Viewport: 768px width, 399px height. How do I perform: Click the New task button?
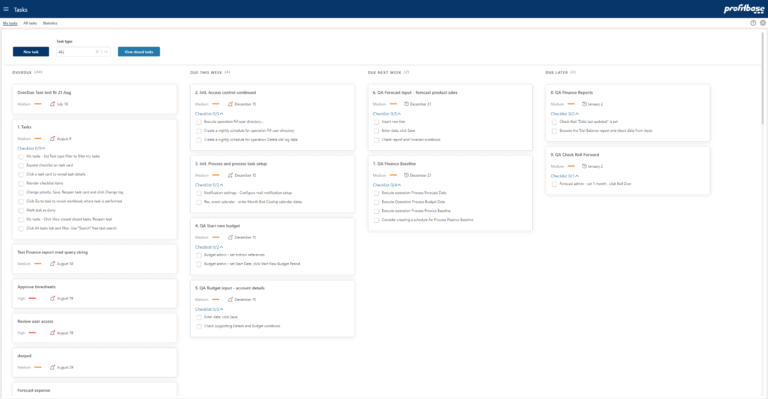(x=31, y=51)
